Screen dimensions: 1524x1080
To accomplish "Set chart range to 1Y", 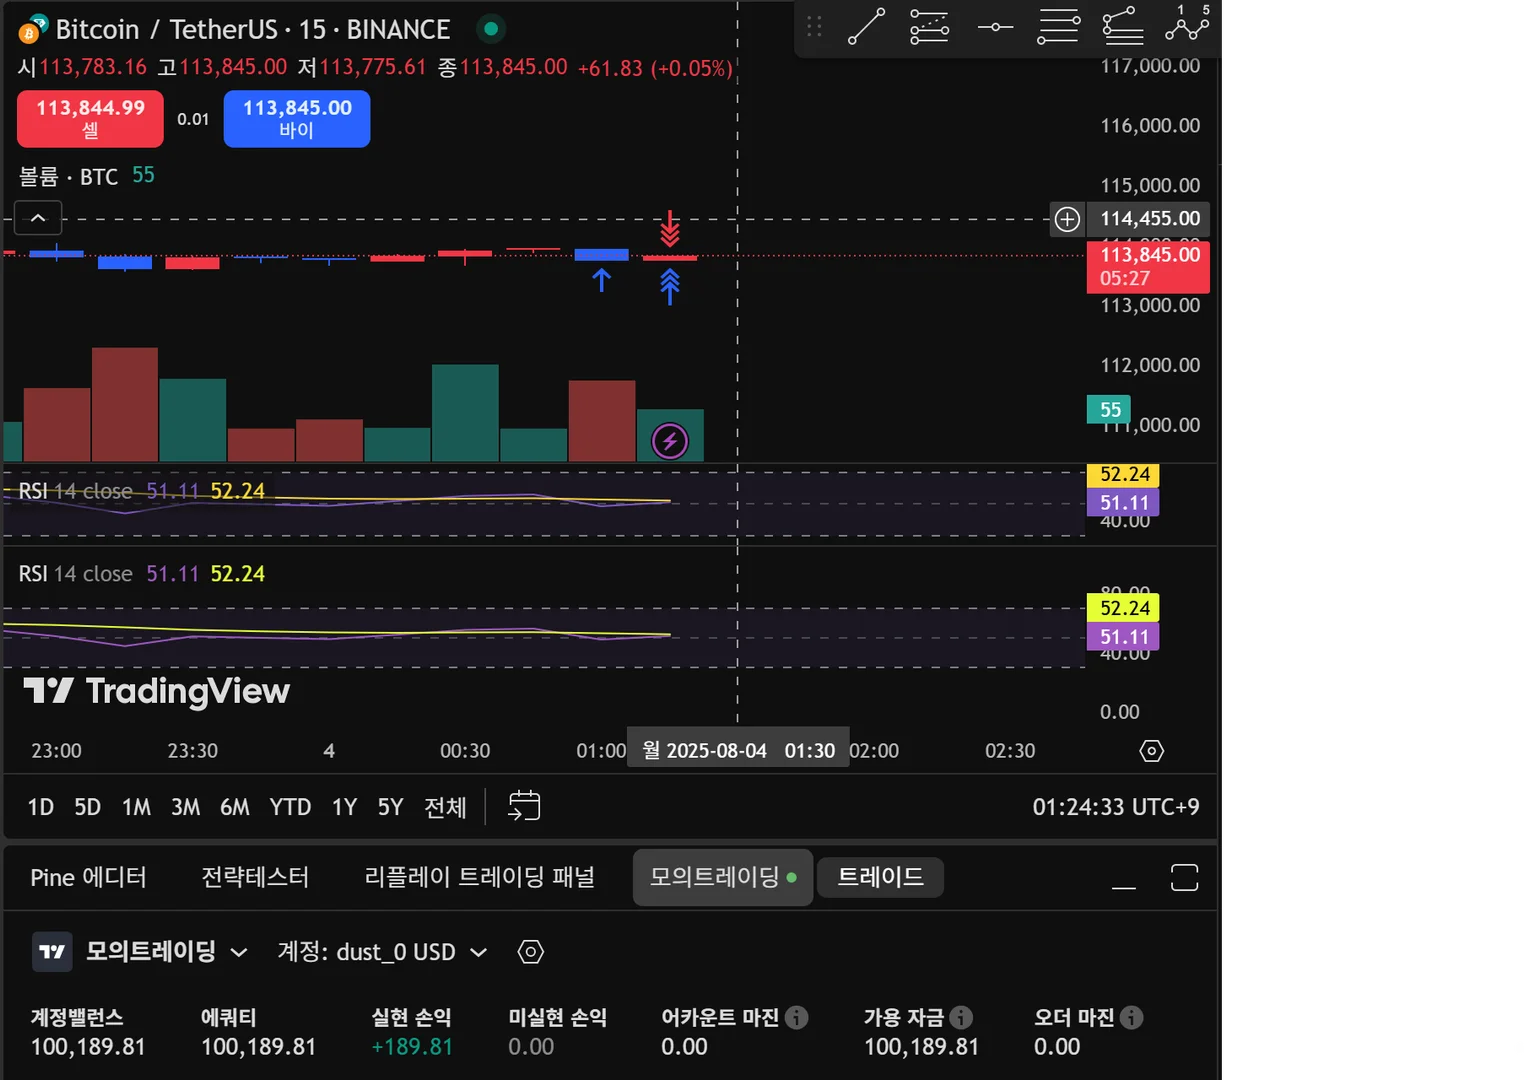I will pyautogui.click(x=345, y=807).
